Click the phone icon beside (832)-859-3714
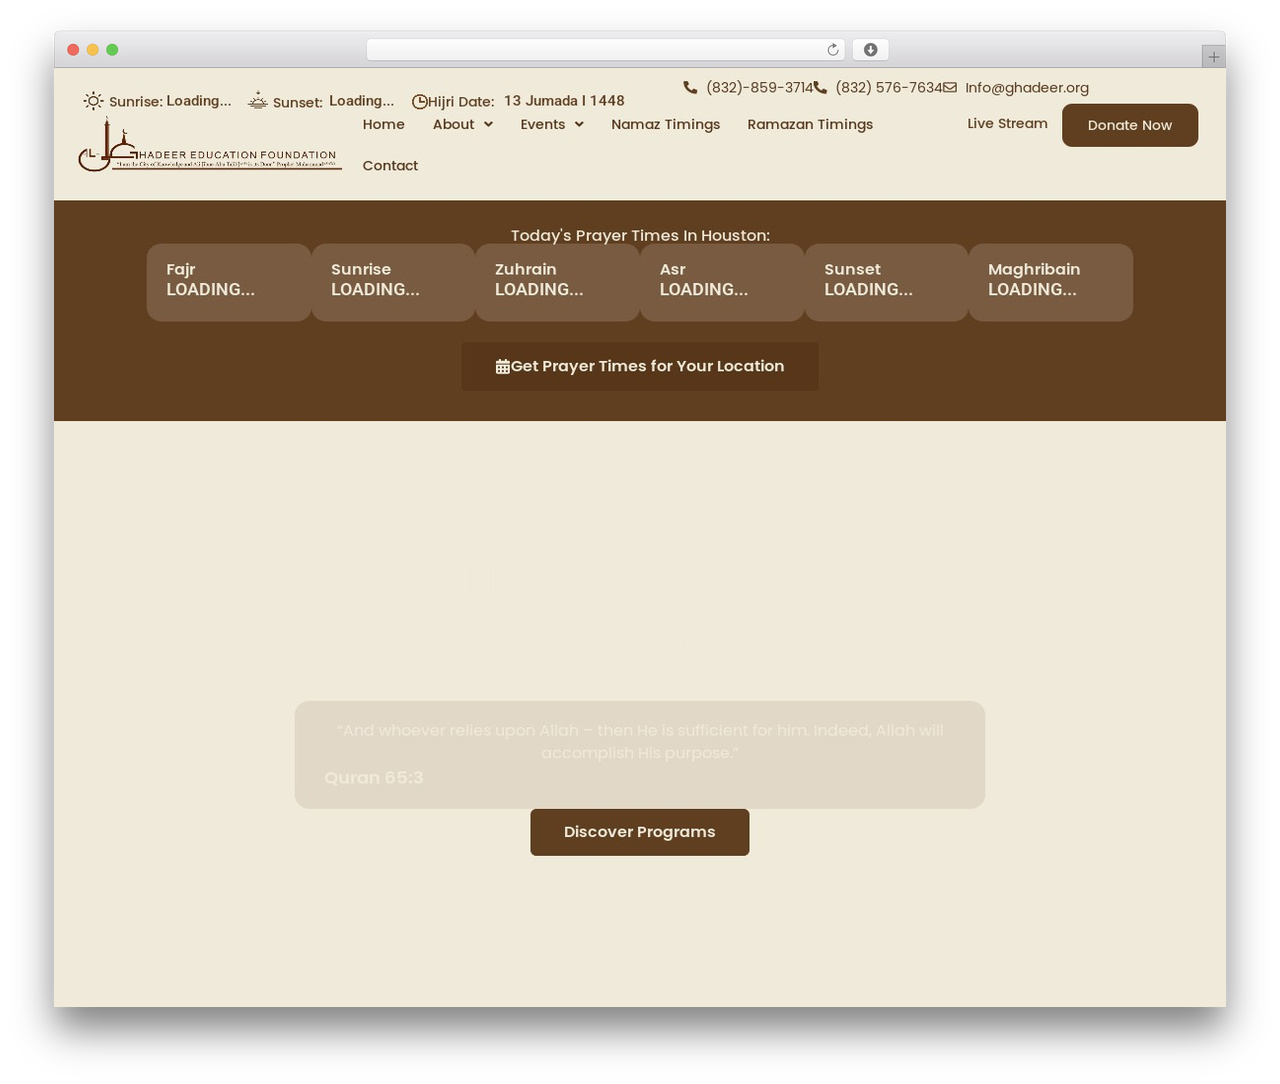The image size is (1280, 1084). (690, 87)
